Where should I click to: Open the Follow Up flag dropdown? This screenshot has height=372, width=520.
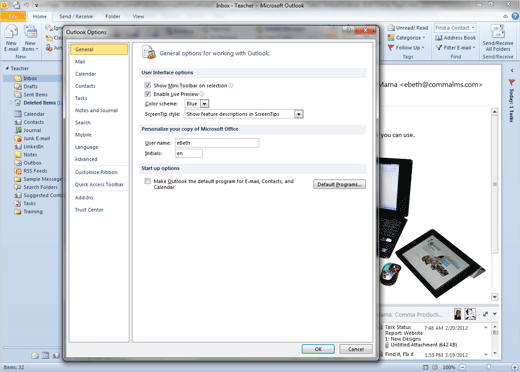coord(406,48)
